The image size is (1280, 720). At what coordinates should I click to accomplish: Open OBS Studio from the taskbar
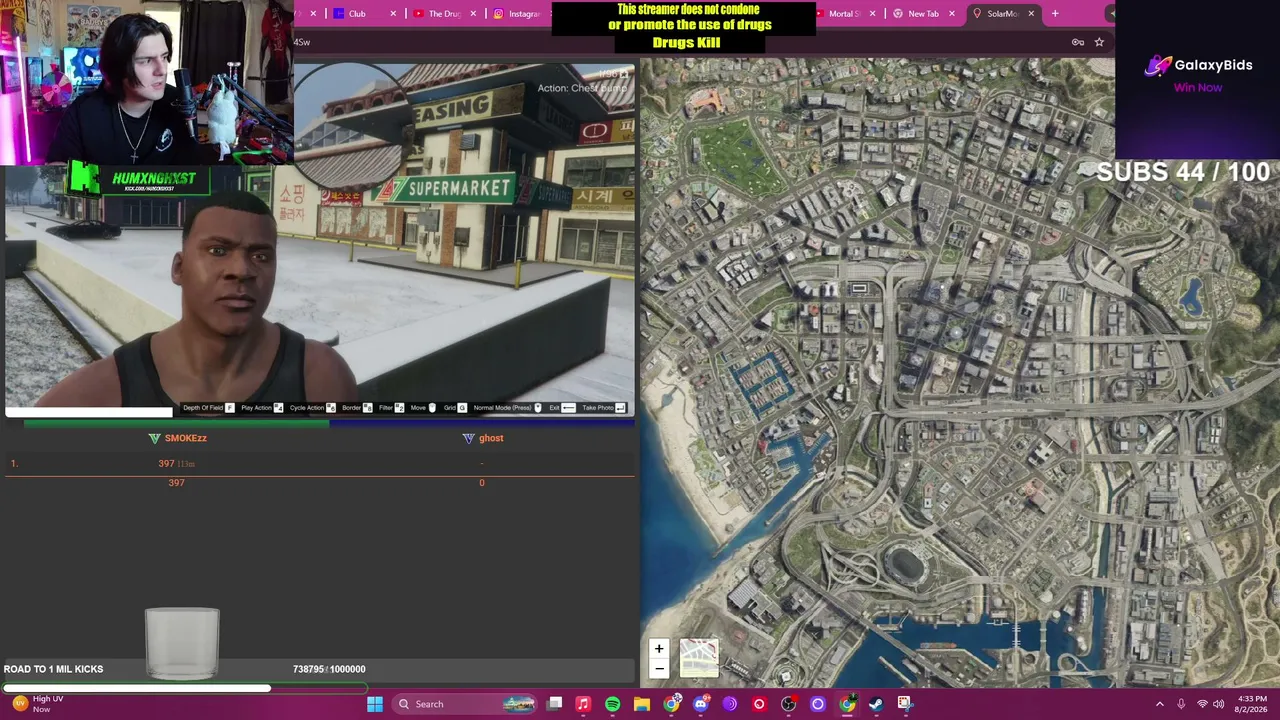[788, 704]
